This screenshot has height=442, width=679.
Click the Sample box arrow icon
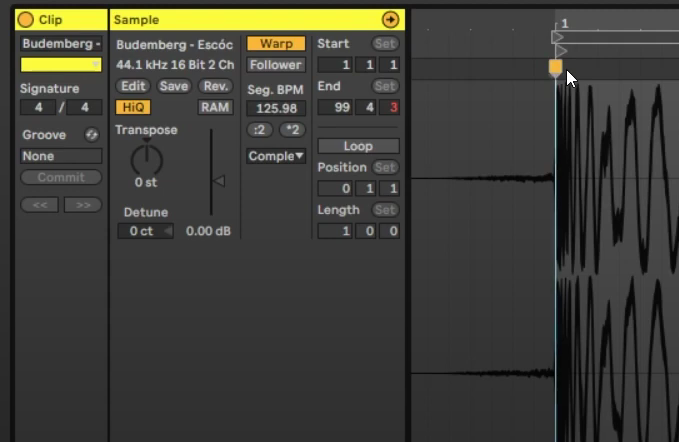click(x=390, y=19)
